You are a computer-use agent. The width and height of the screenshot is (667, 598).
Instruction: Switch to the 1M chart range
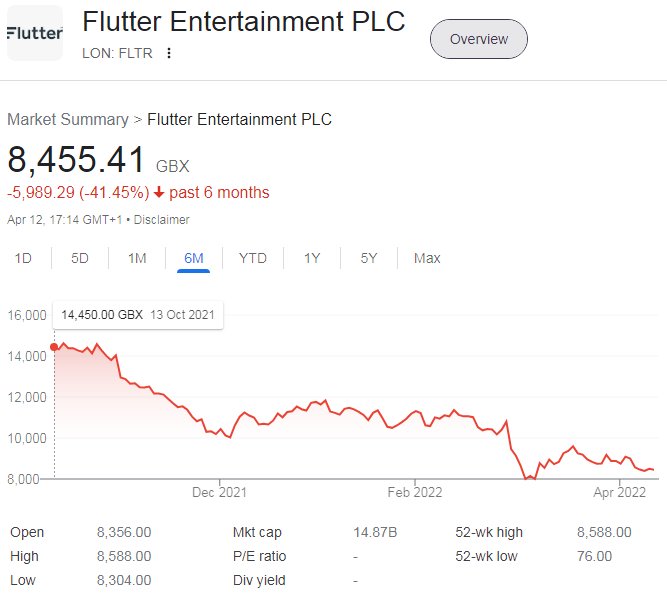tap(137, 258)
